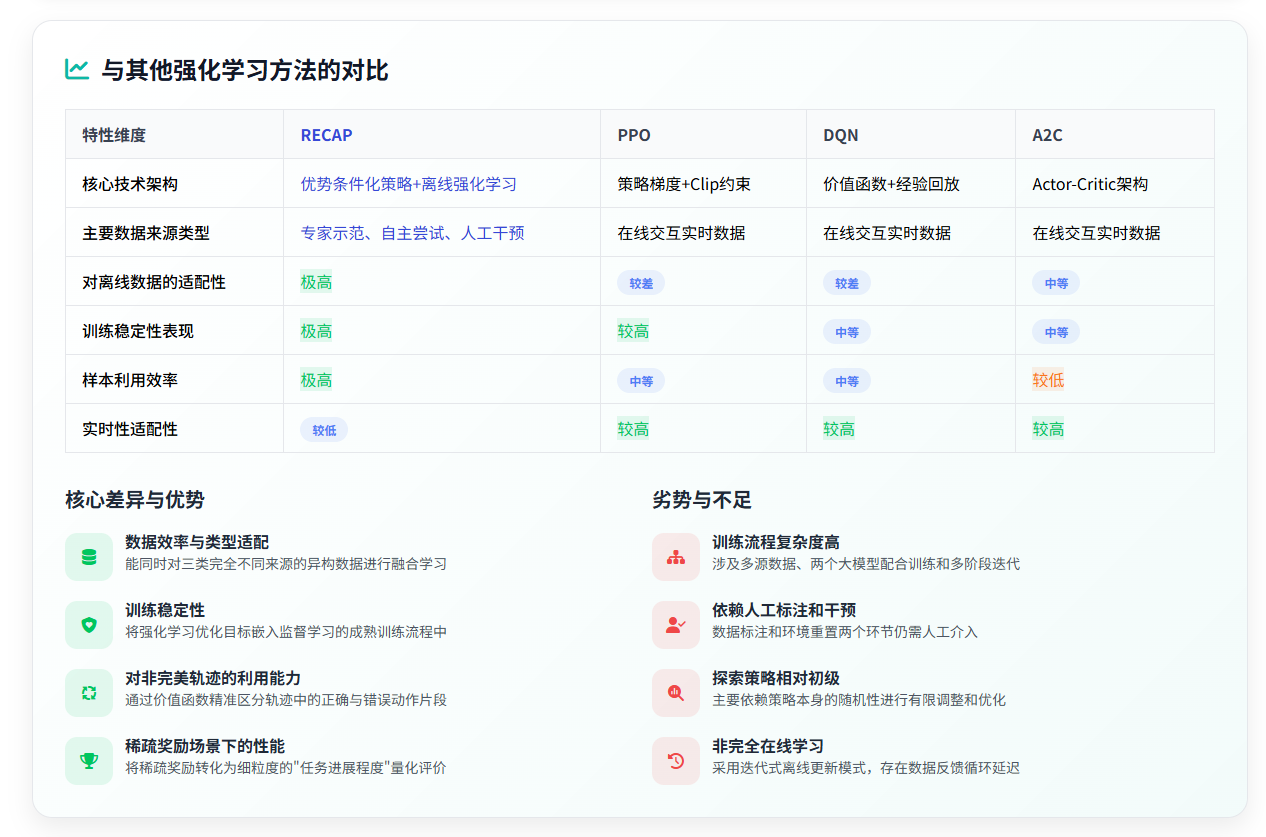1266x837 pixels.
Task: Click DQN's 较高 badge in 实时性适配性 row
Action: pyautogui.click(x=839, y=429)
